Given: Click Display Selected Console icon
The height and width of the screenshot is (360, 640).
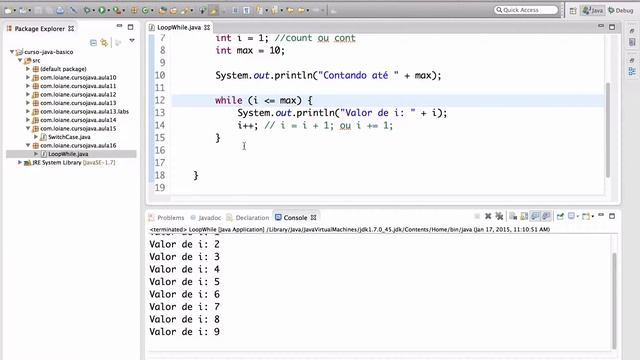Looking at the screenshot, I should point(571,216).
